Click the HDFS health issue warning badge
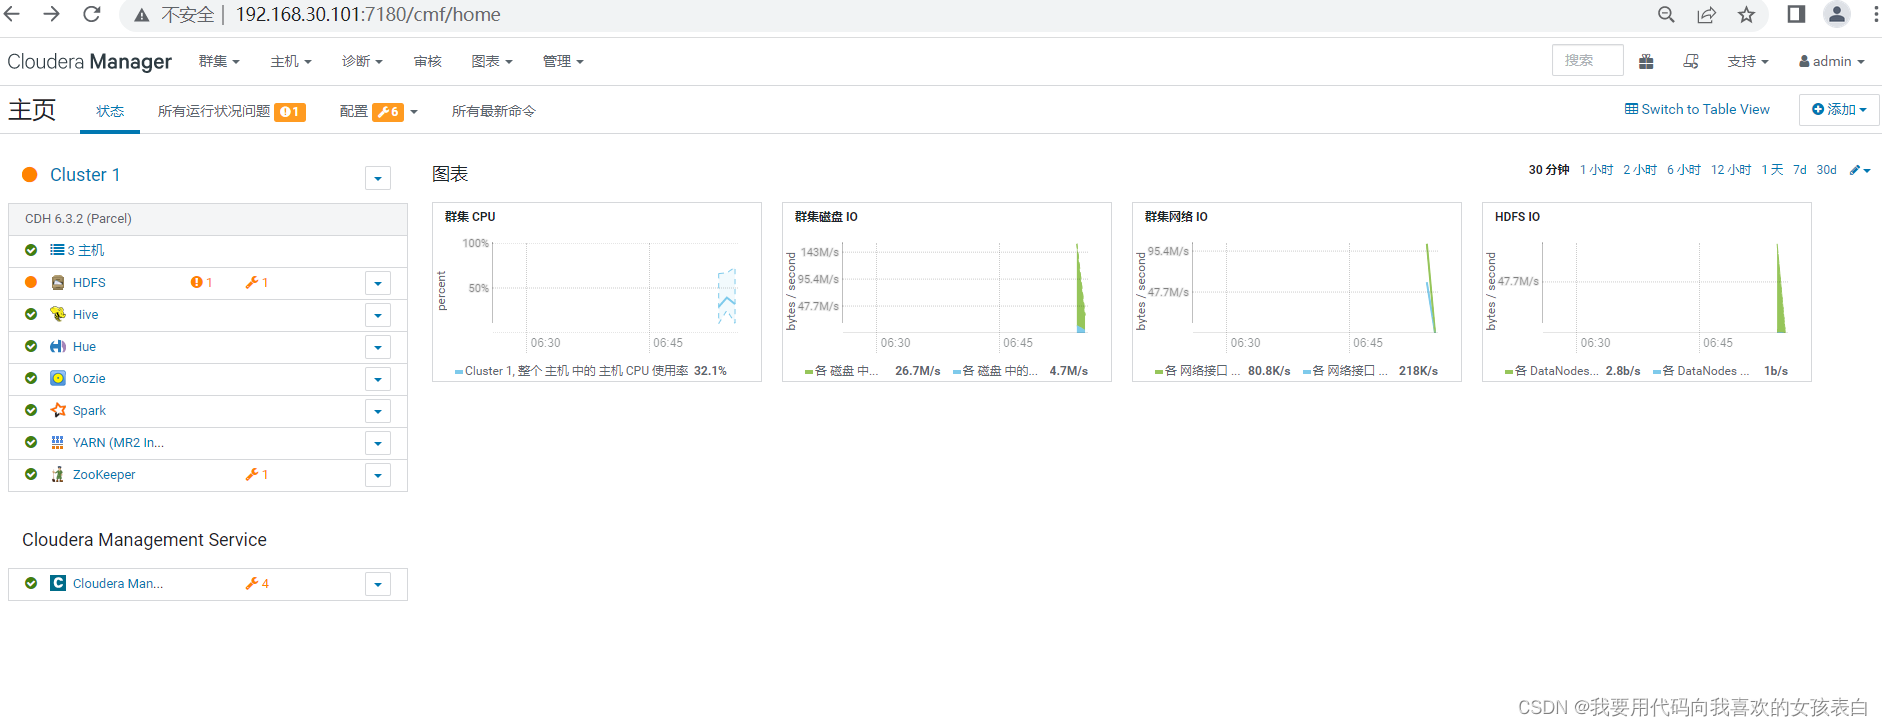The width and height of the screenshot is (1882, 726). pos(201,283)
